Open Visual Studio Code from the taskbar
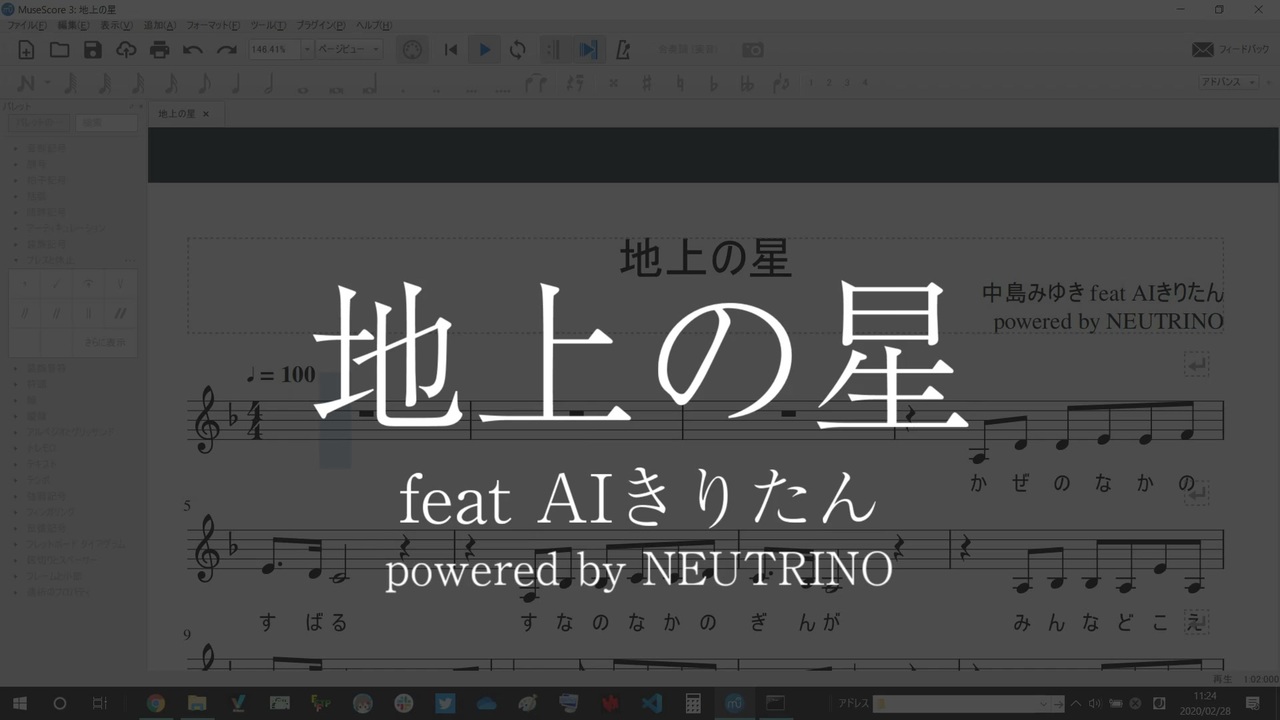Screen dimensions: 1280x720 (651, 703)
